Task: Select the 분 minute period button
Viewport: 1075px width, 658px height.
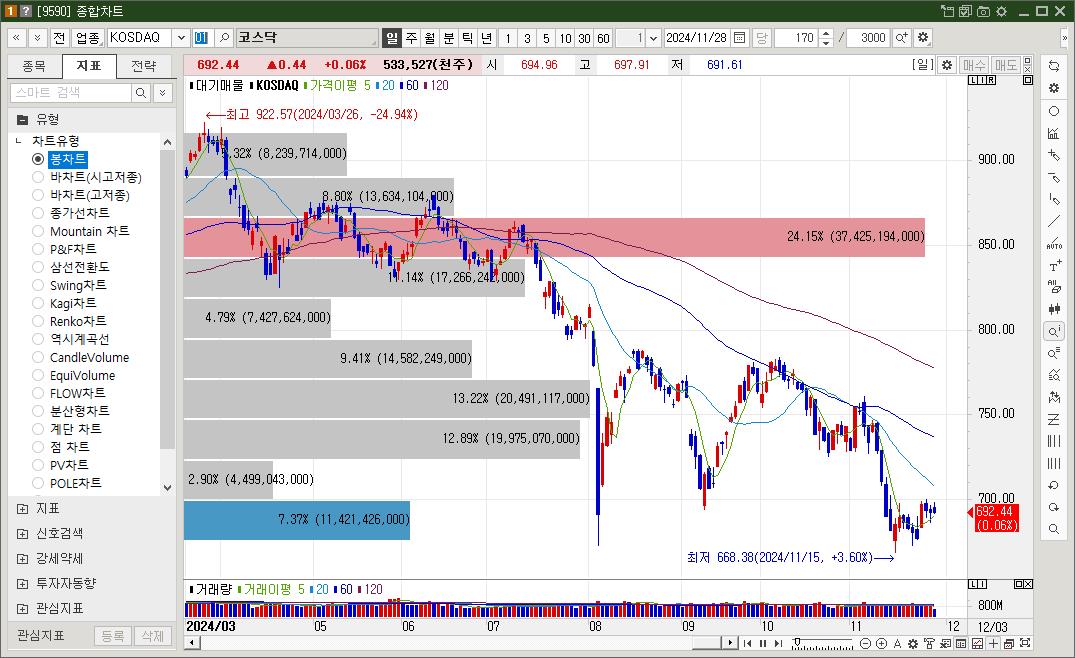Action: (448, 38)
